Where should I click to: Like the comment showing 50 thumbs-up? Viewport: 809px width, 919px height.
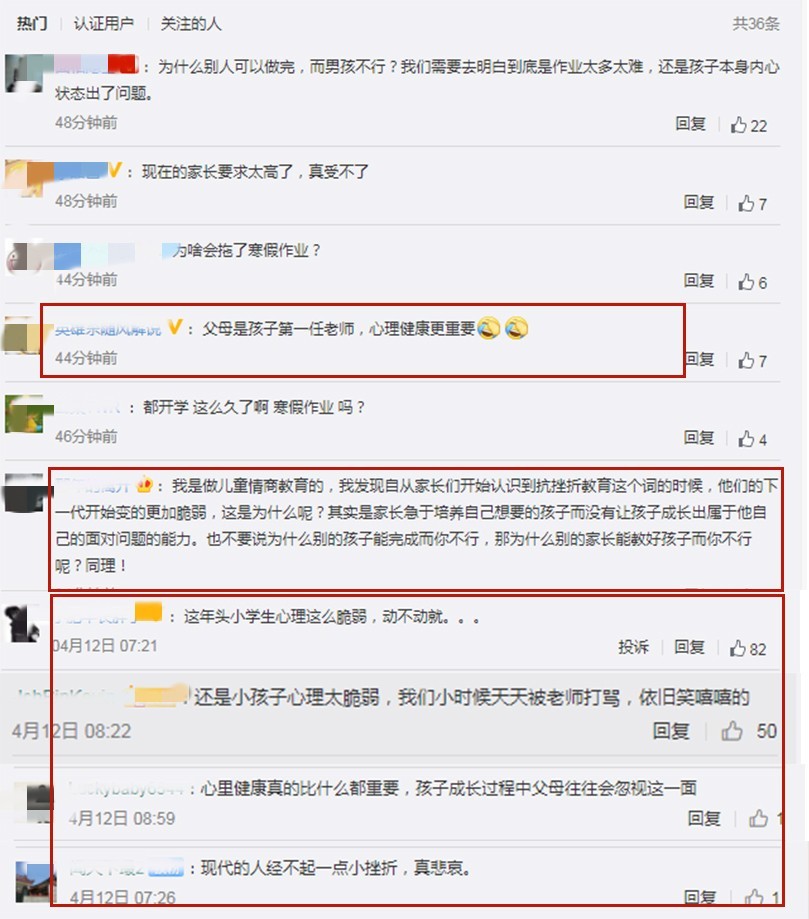(x=732, y=731)
